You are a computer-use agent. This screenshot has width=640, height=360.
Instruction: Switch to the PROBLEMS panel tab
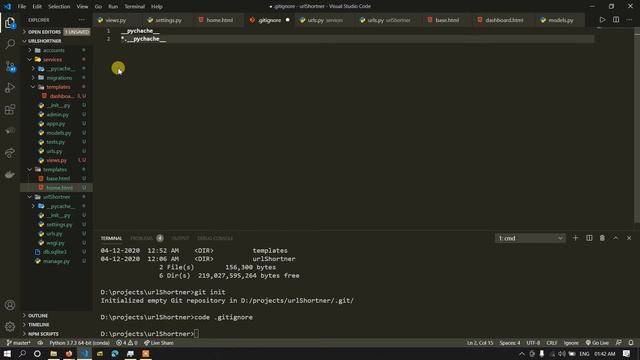(142, 238)
